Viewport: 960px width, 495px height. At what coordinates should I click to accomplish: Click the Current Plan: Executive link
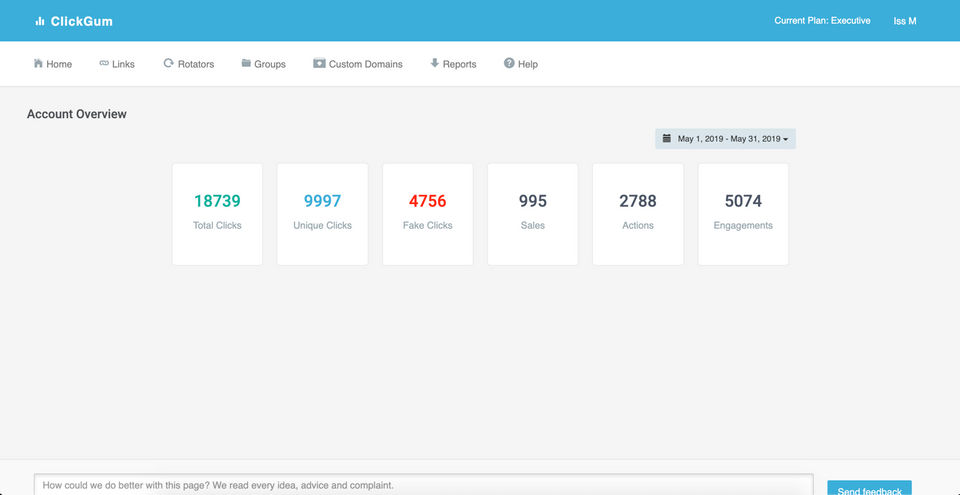pyautogui.click(x=822, y=21)
